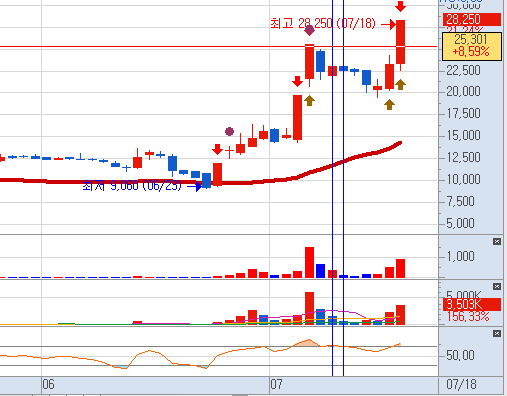Click the brown up arrow under the 07/18 candle
The height and width of the screenshot is (396, 507).
tap(400, 84)
